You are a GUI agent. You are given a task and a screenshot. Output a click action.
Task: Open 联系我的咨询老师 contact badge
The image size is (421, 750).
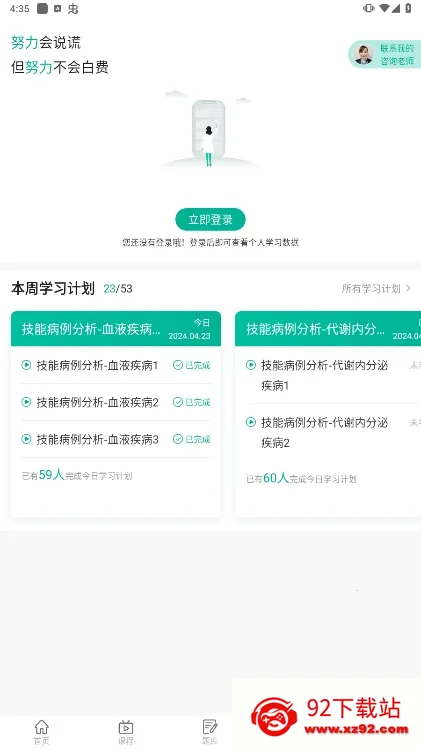point(385,54)
